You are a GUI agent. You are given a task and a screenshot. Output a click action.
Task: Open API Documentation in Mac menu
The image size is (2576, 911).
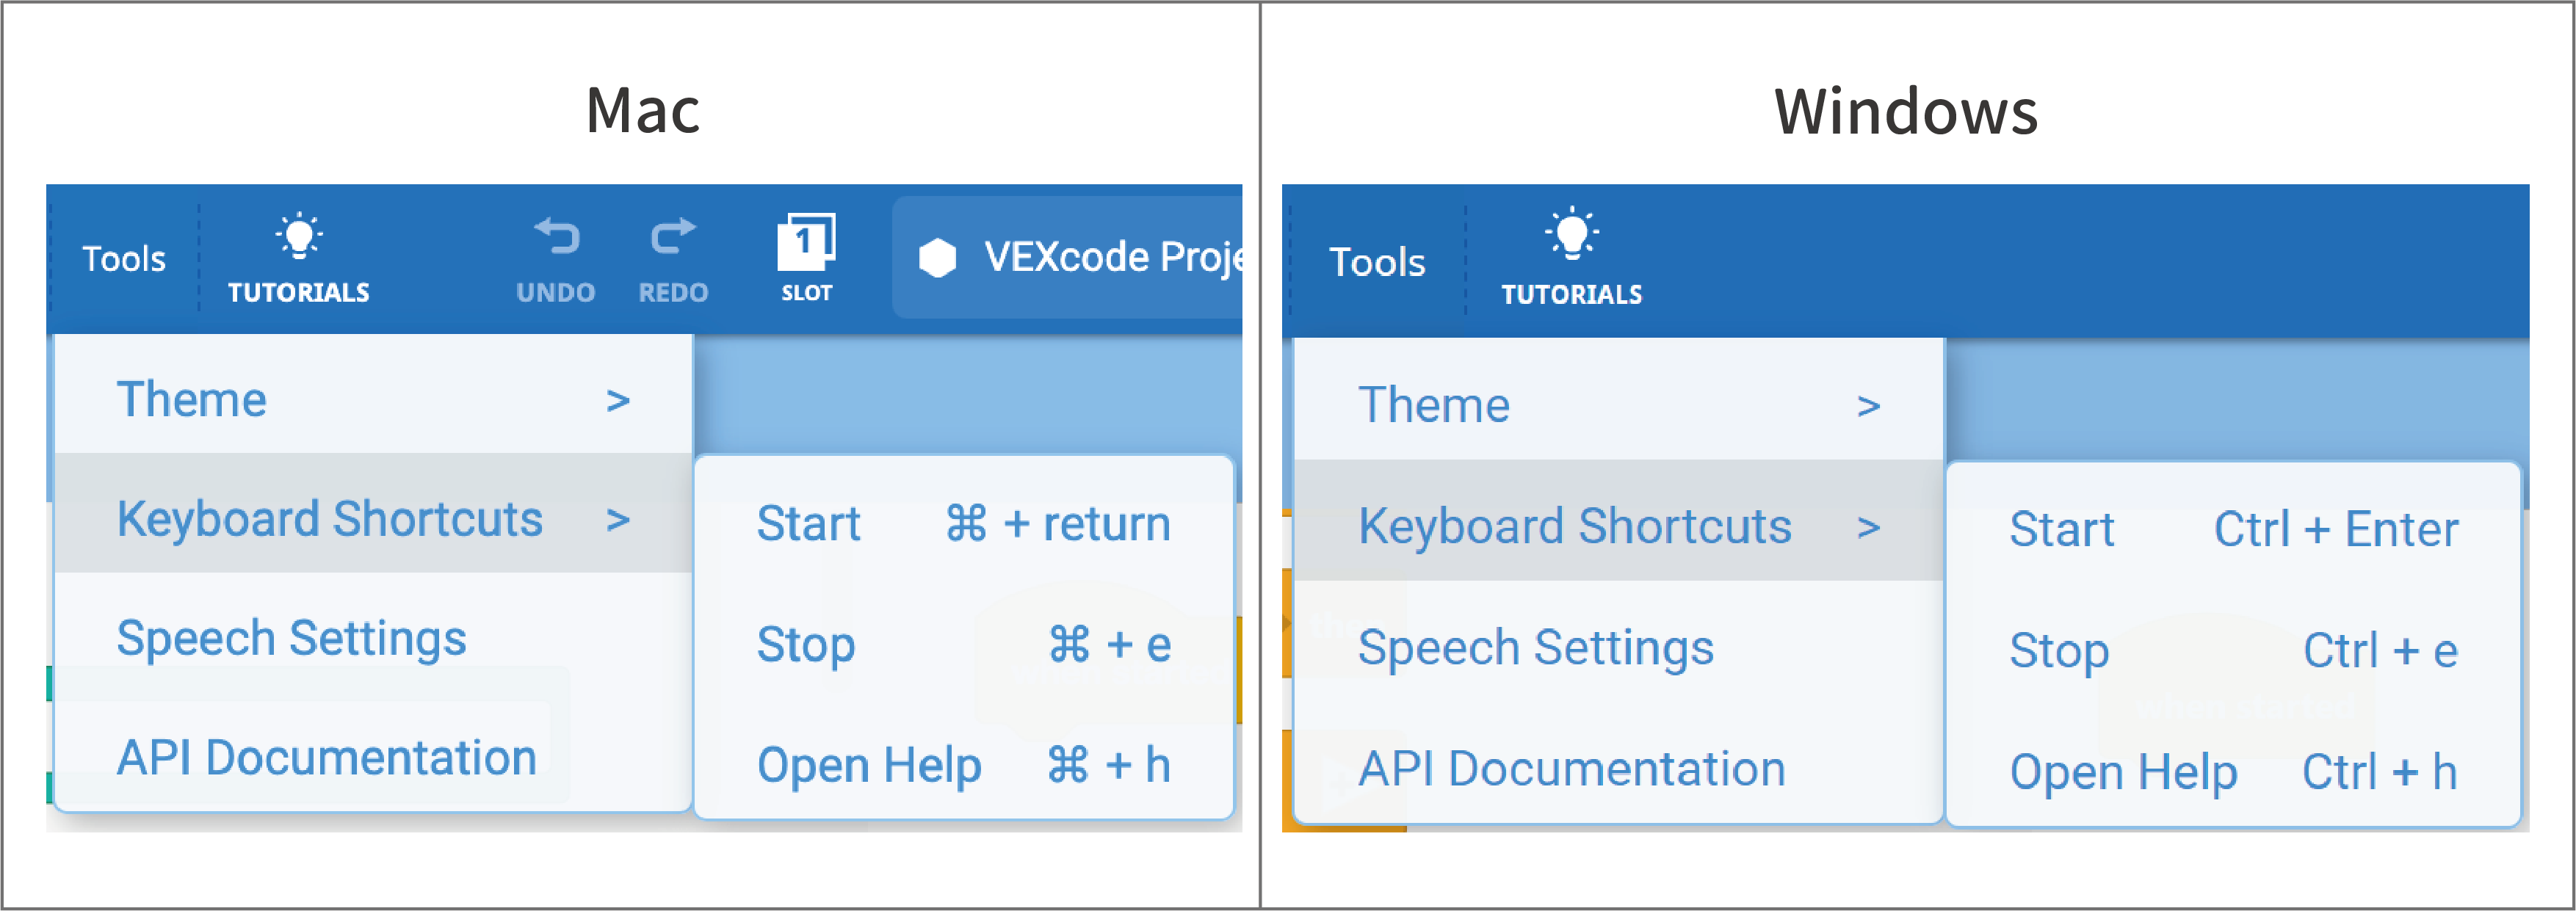[x=326, y=757]
